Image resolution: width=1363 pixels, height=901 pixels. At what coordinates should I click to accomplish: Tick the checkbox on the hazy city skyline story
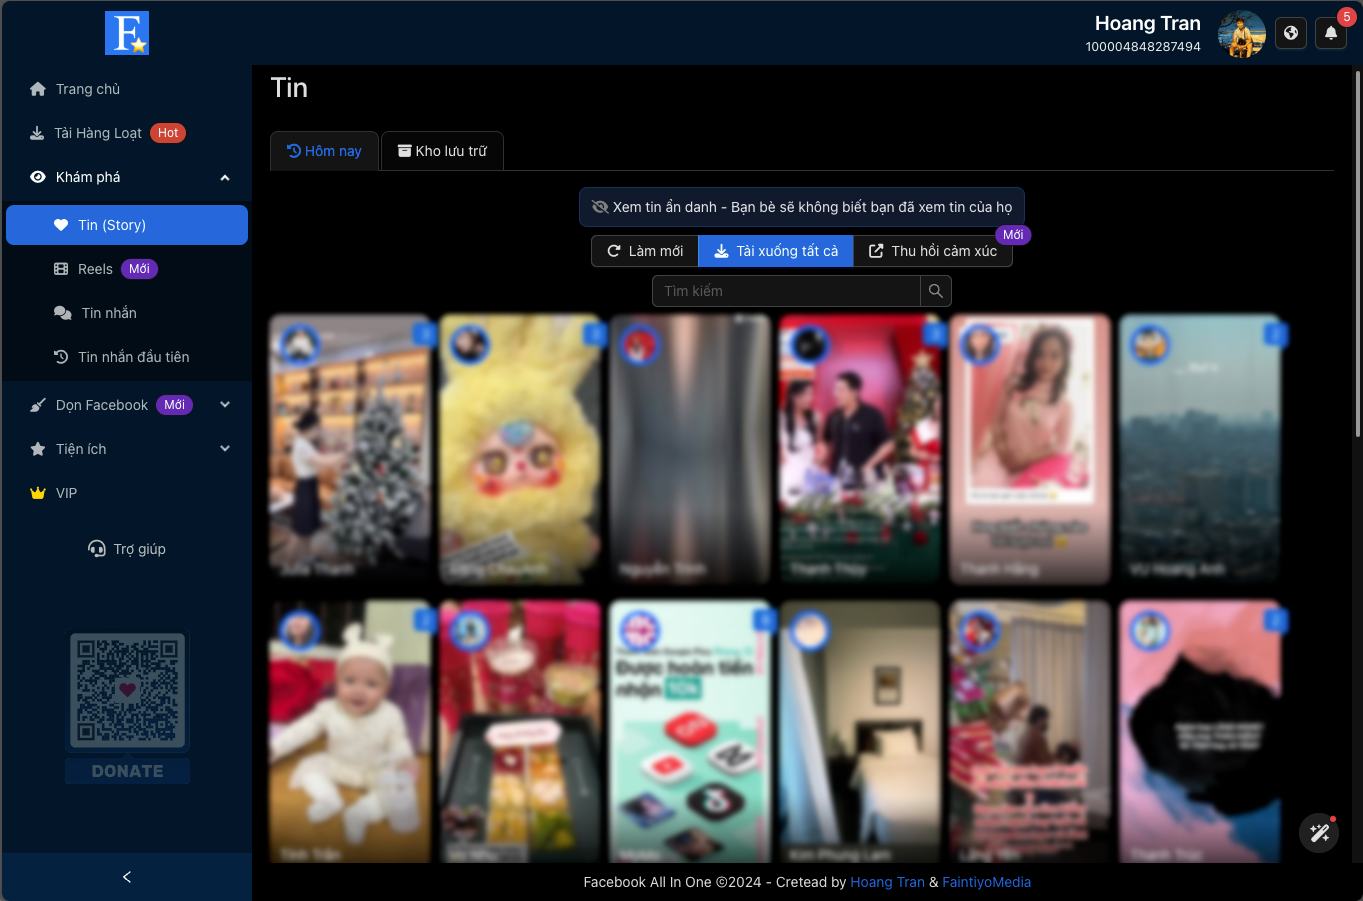[x=1275, y=334]
